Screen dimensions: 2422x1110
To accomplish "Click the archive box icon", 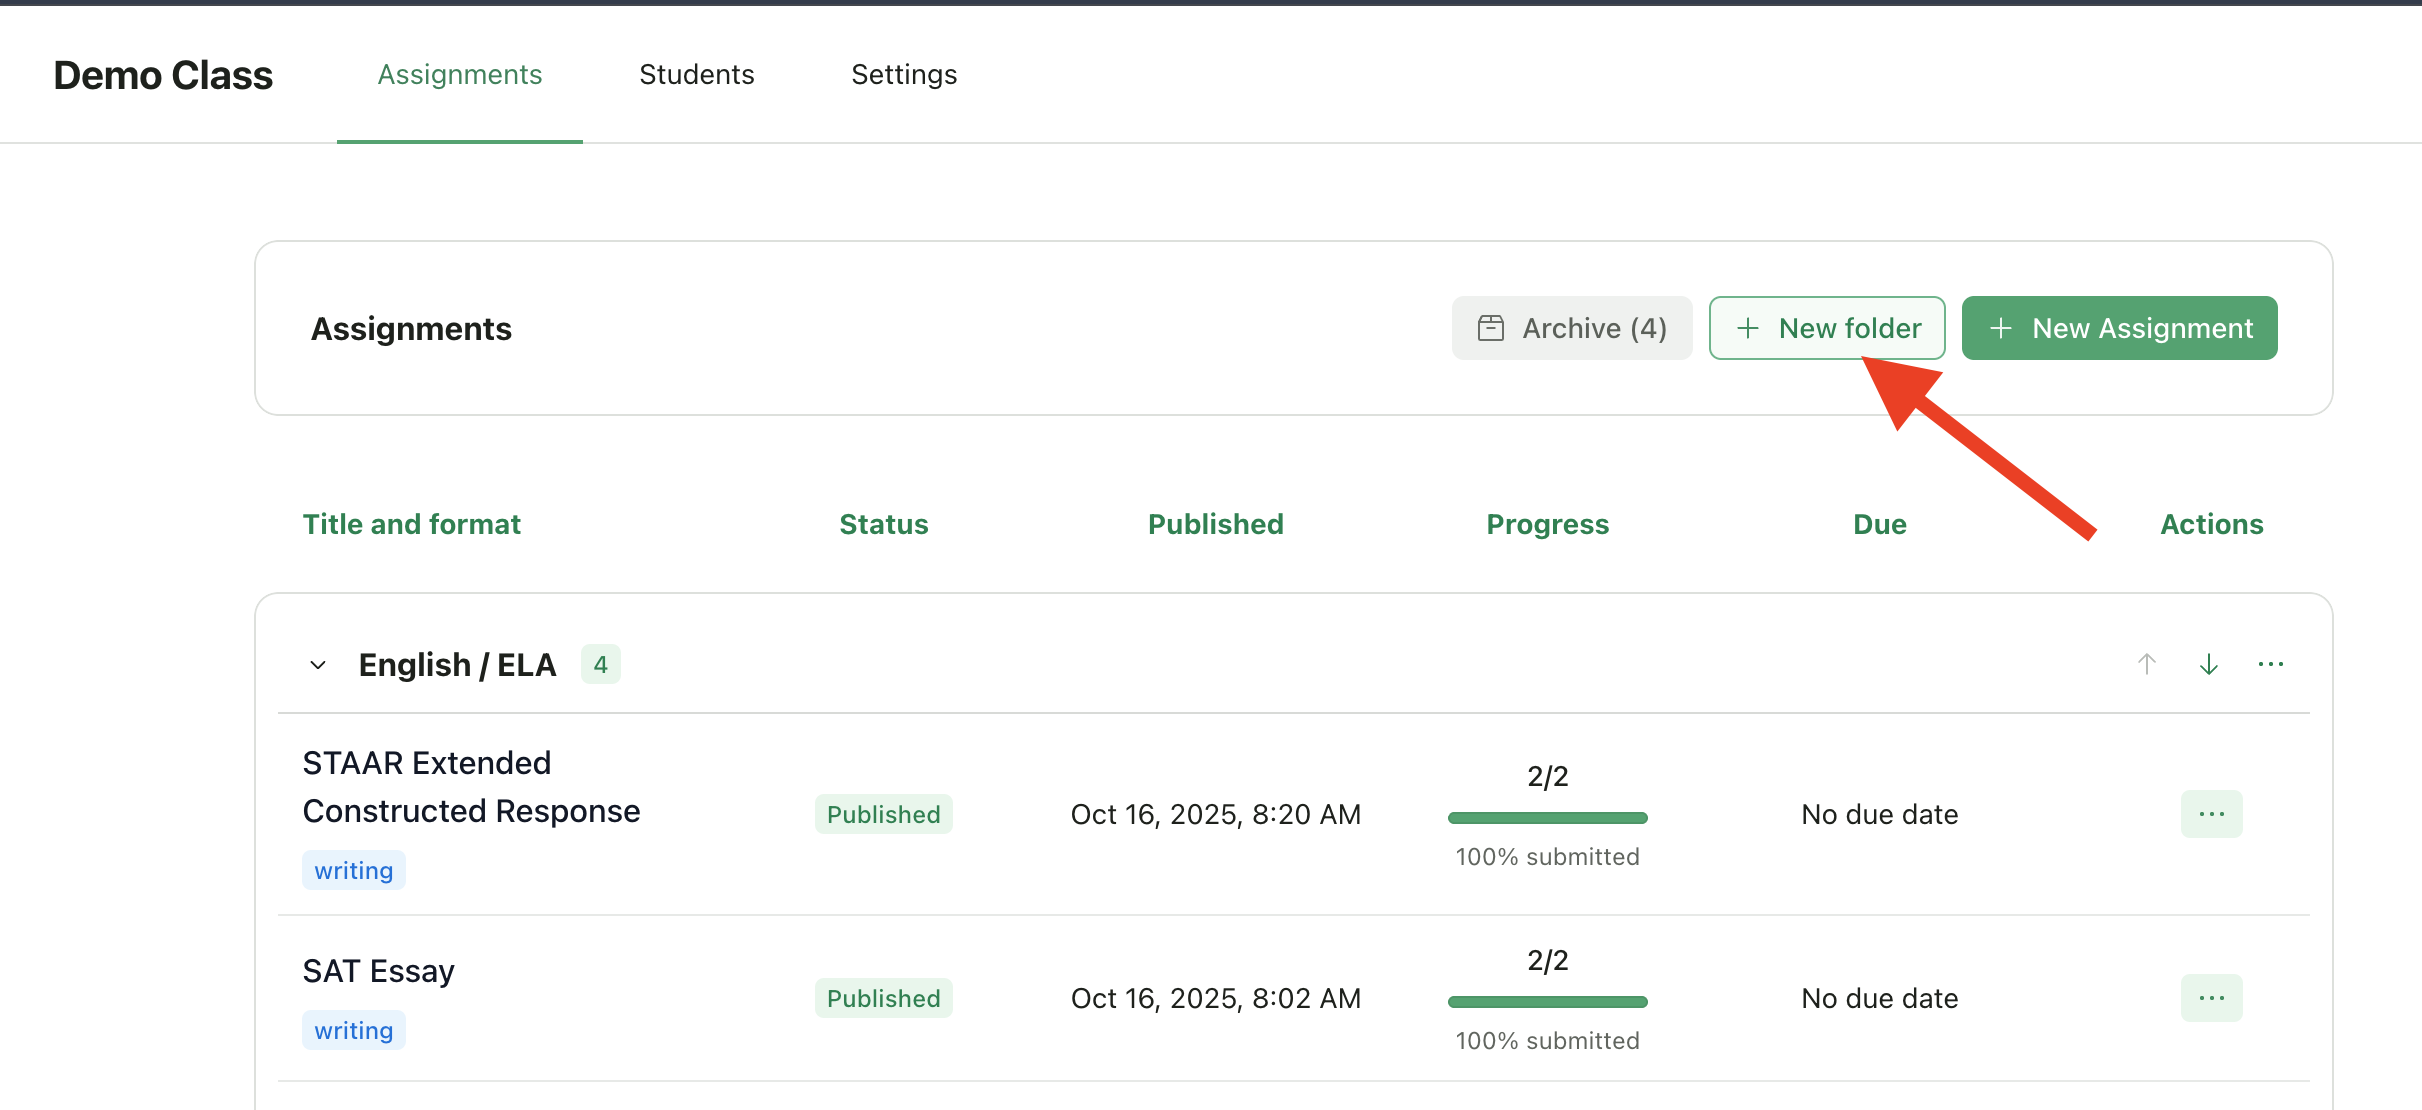I will point(1491,327).
